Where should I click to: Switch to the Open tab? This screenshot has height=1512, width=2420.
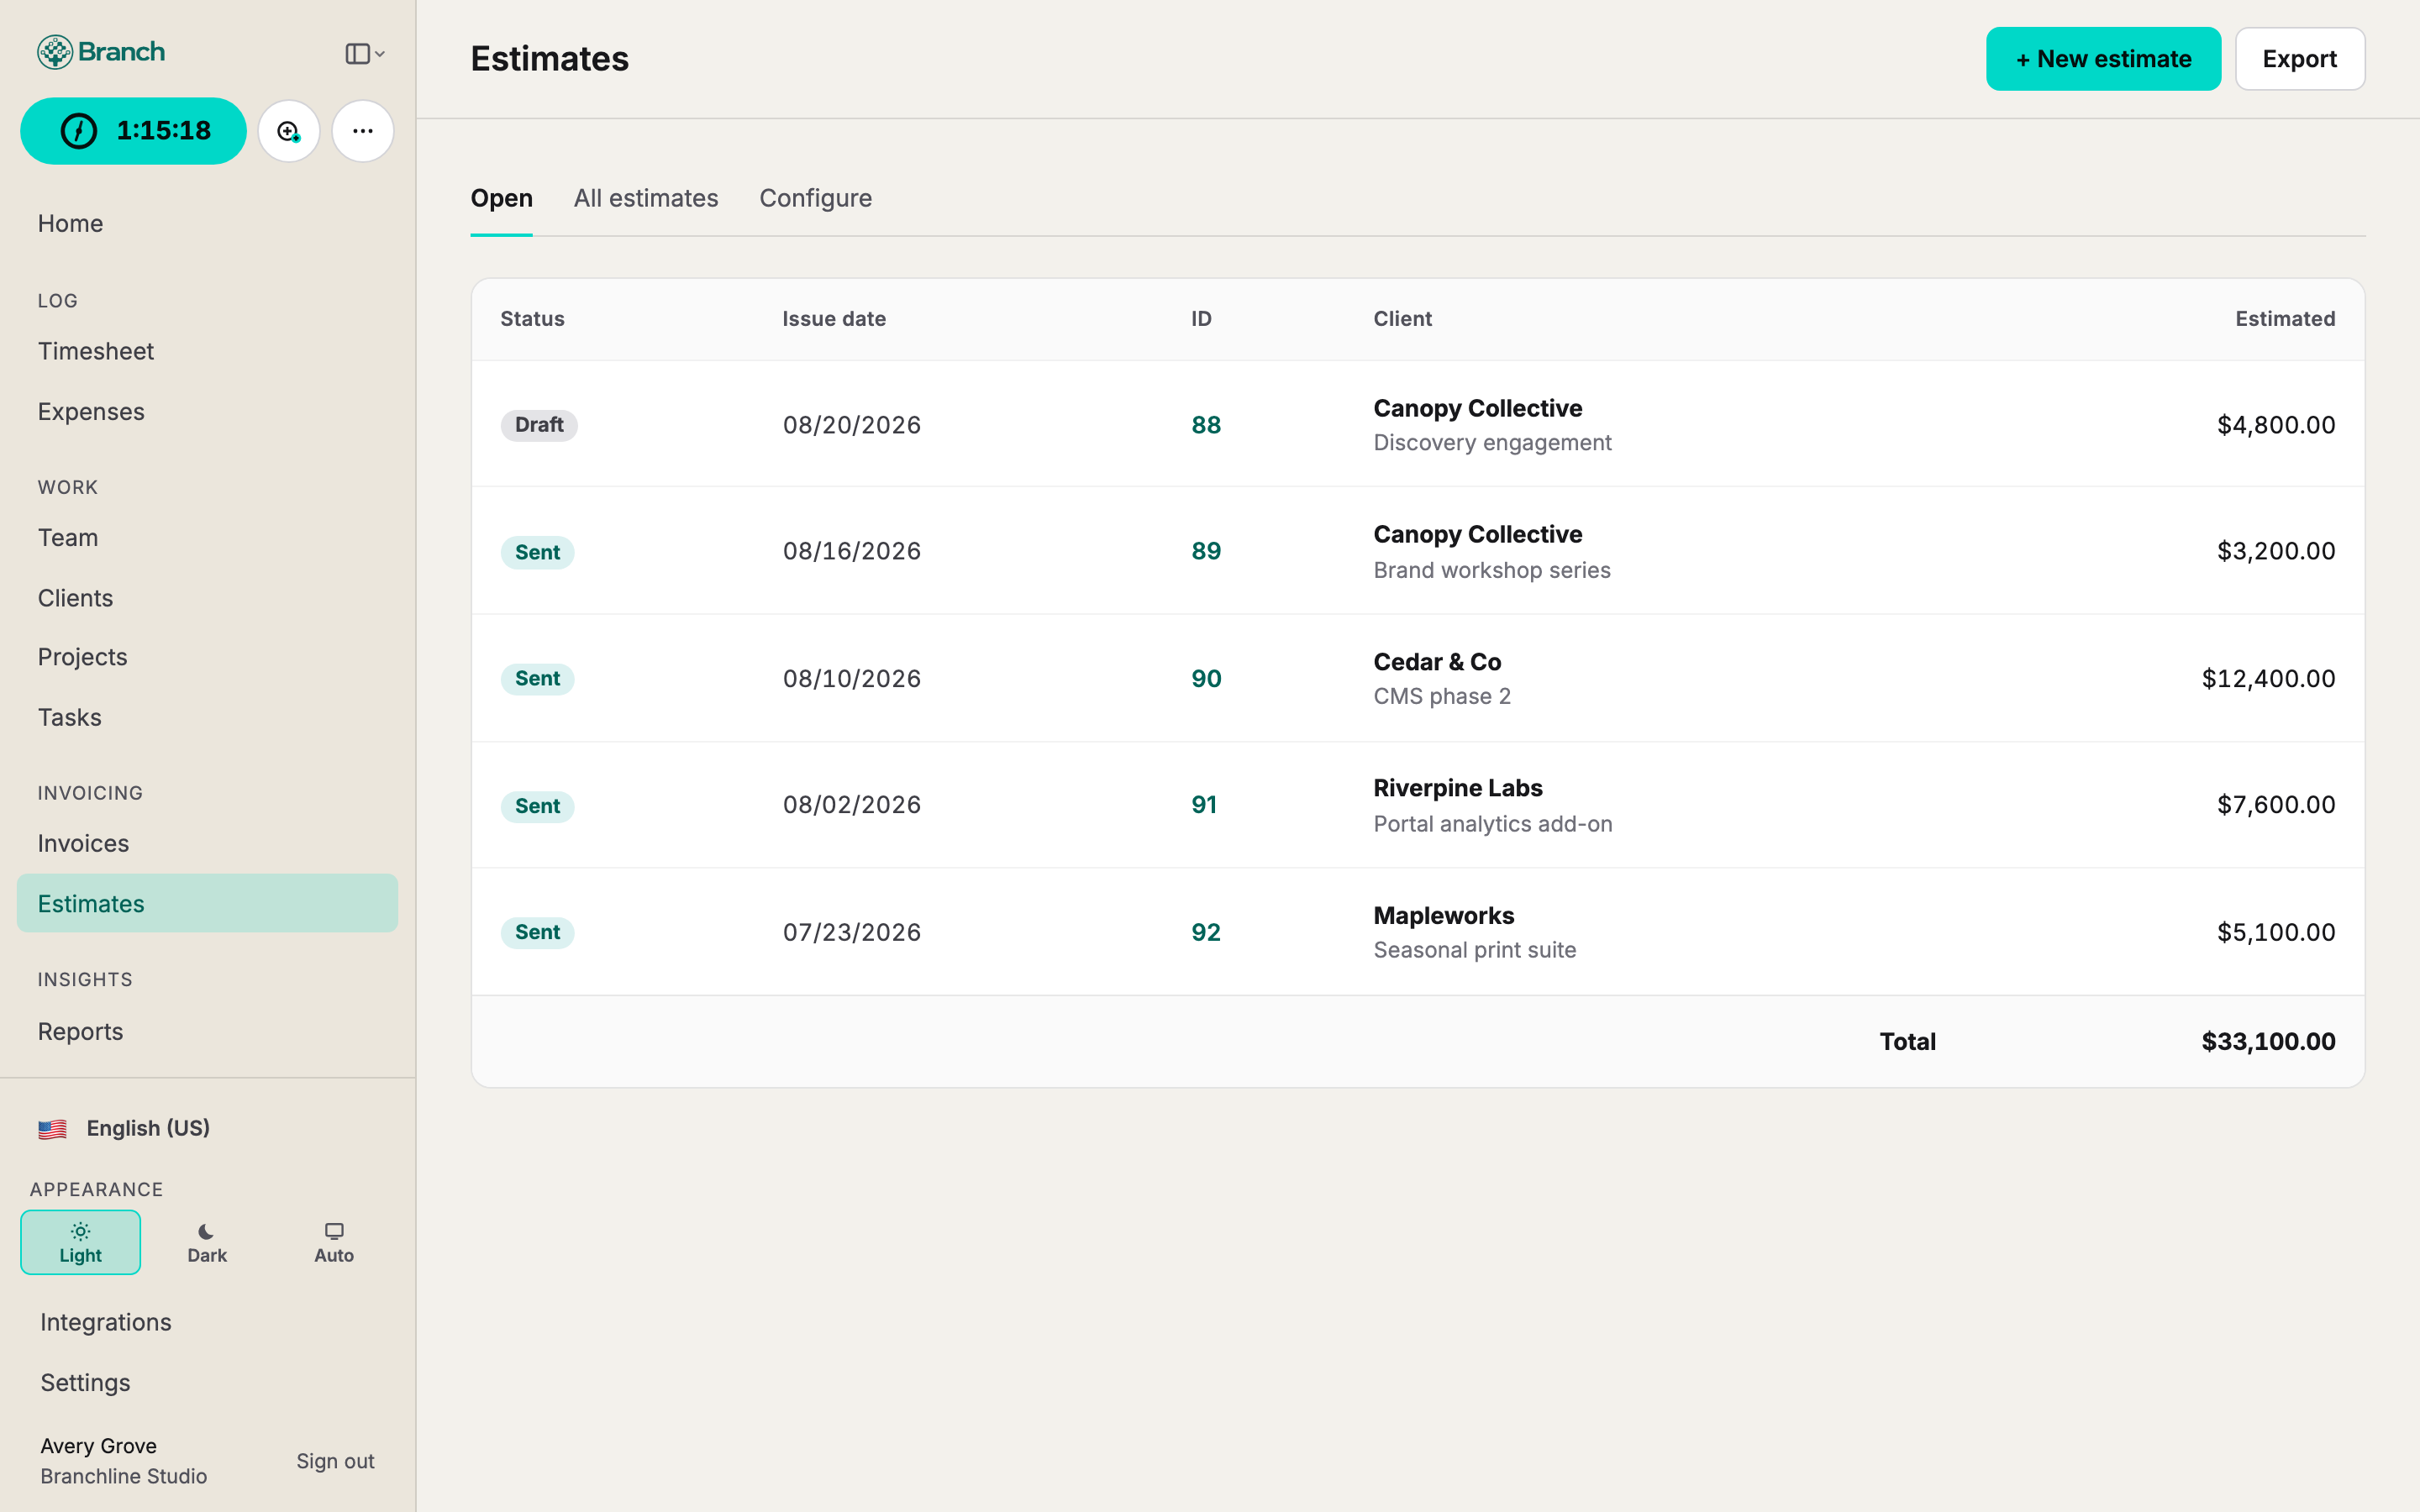tap(501, 198)
